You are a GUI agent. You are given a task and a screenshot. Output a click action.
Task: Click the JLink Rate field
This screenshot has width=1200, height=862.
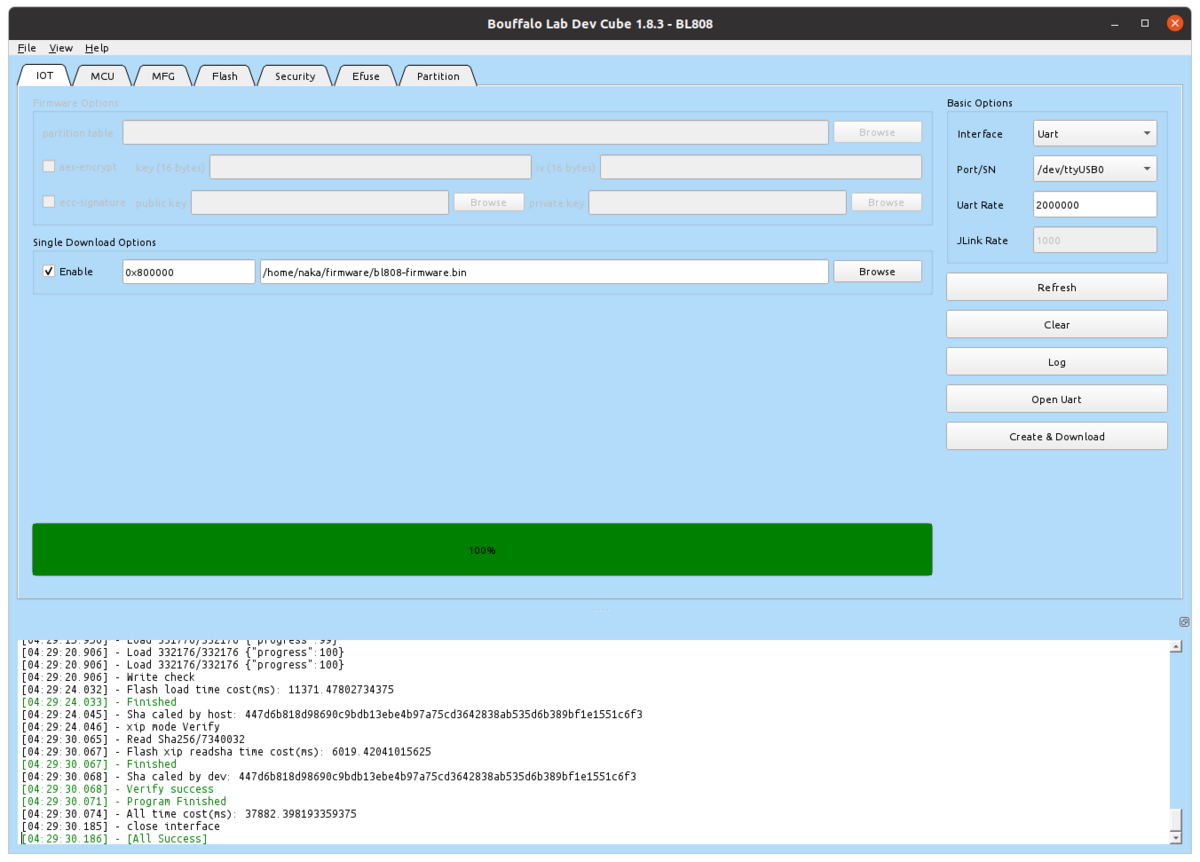pyautogui.click(x=1094, y=240)
